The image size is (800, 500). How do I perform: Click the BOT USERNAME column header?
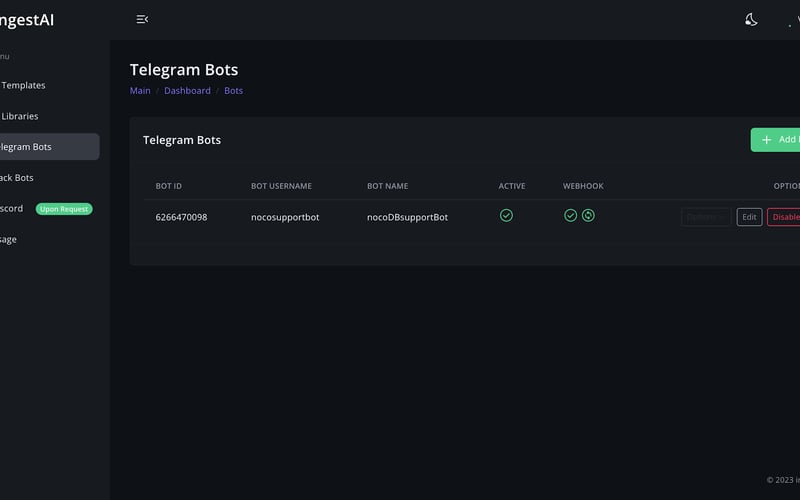pyautogui.click(x=281, y=186)
